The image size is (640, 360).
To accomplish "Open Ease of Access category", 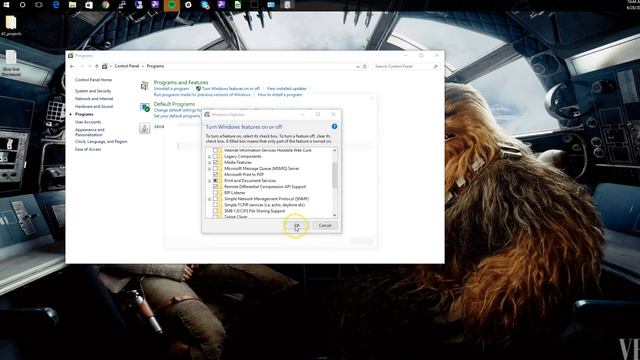I will click(88, 149).
